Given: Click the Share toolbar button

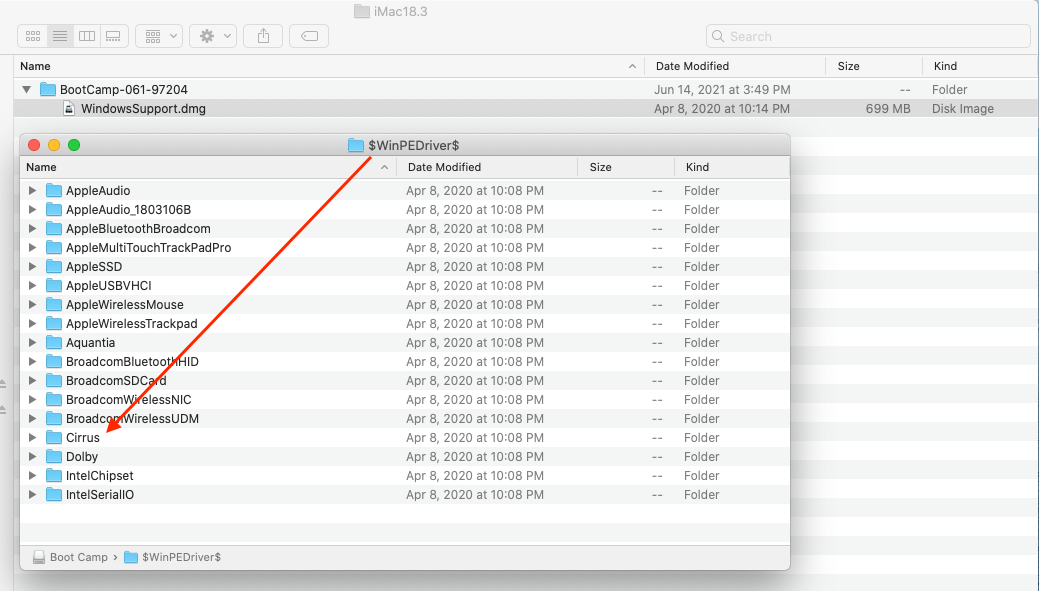Looking at the screenshot, I should 263,36.
